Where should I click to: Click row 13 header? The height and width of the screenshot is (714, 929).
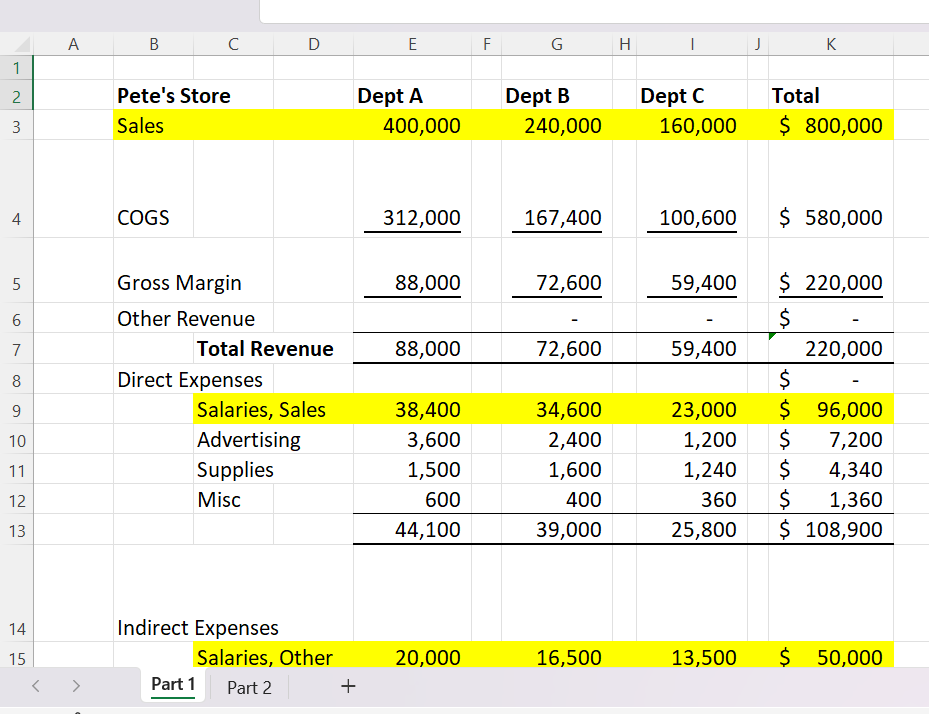coord(17,530)
